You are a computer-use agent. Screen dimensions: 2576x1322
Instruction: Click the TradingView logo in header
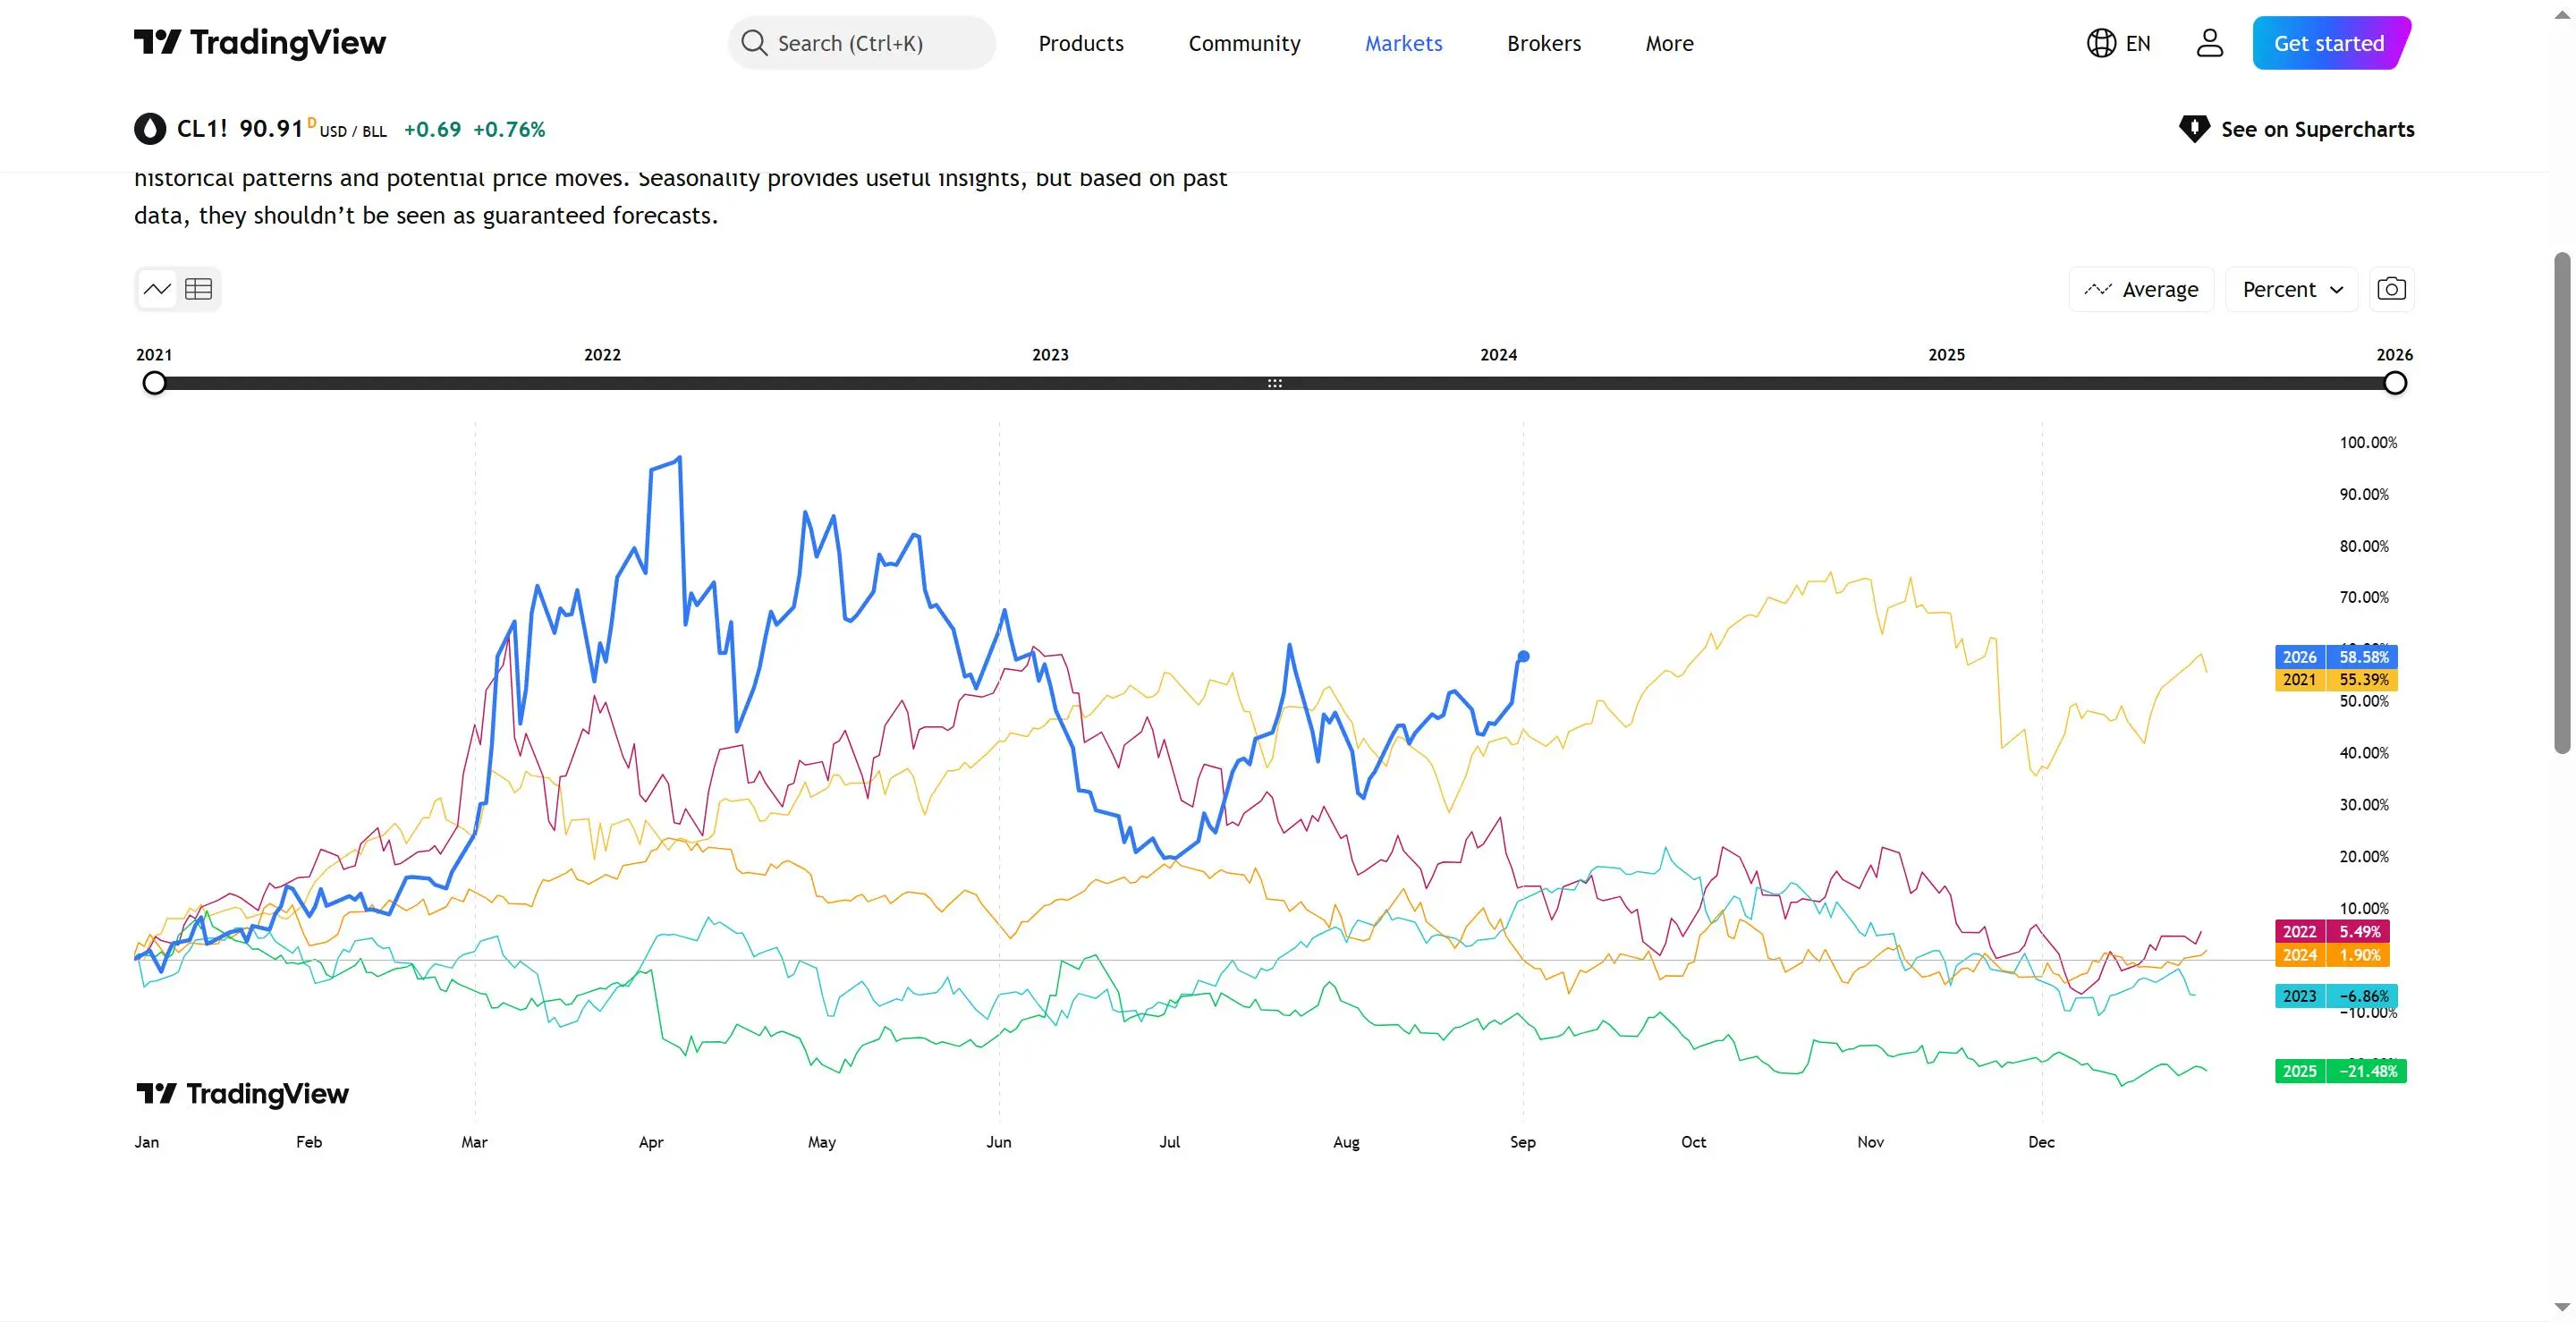pos(260,43)
